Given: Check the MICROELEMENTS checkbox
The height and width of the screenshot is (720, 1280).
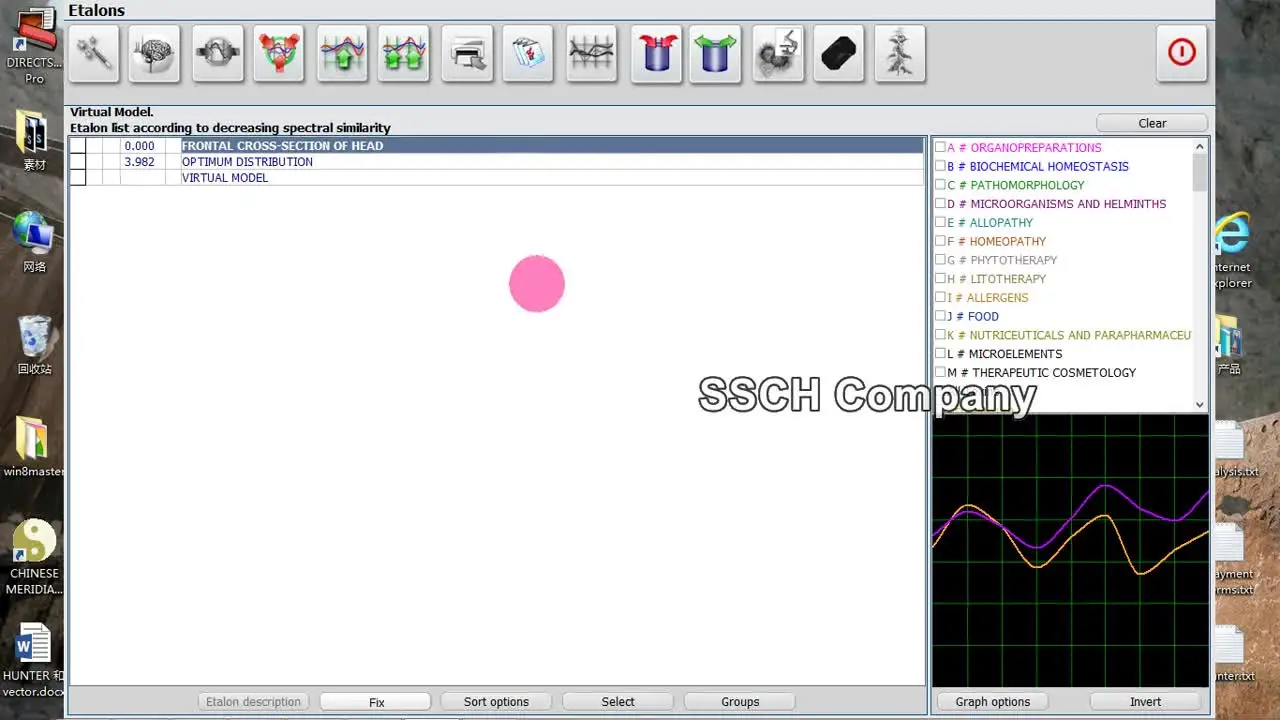Looking at the screenshot, I should coord(940,354).
